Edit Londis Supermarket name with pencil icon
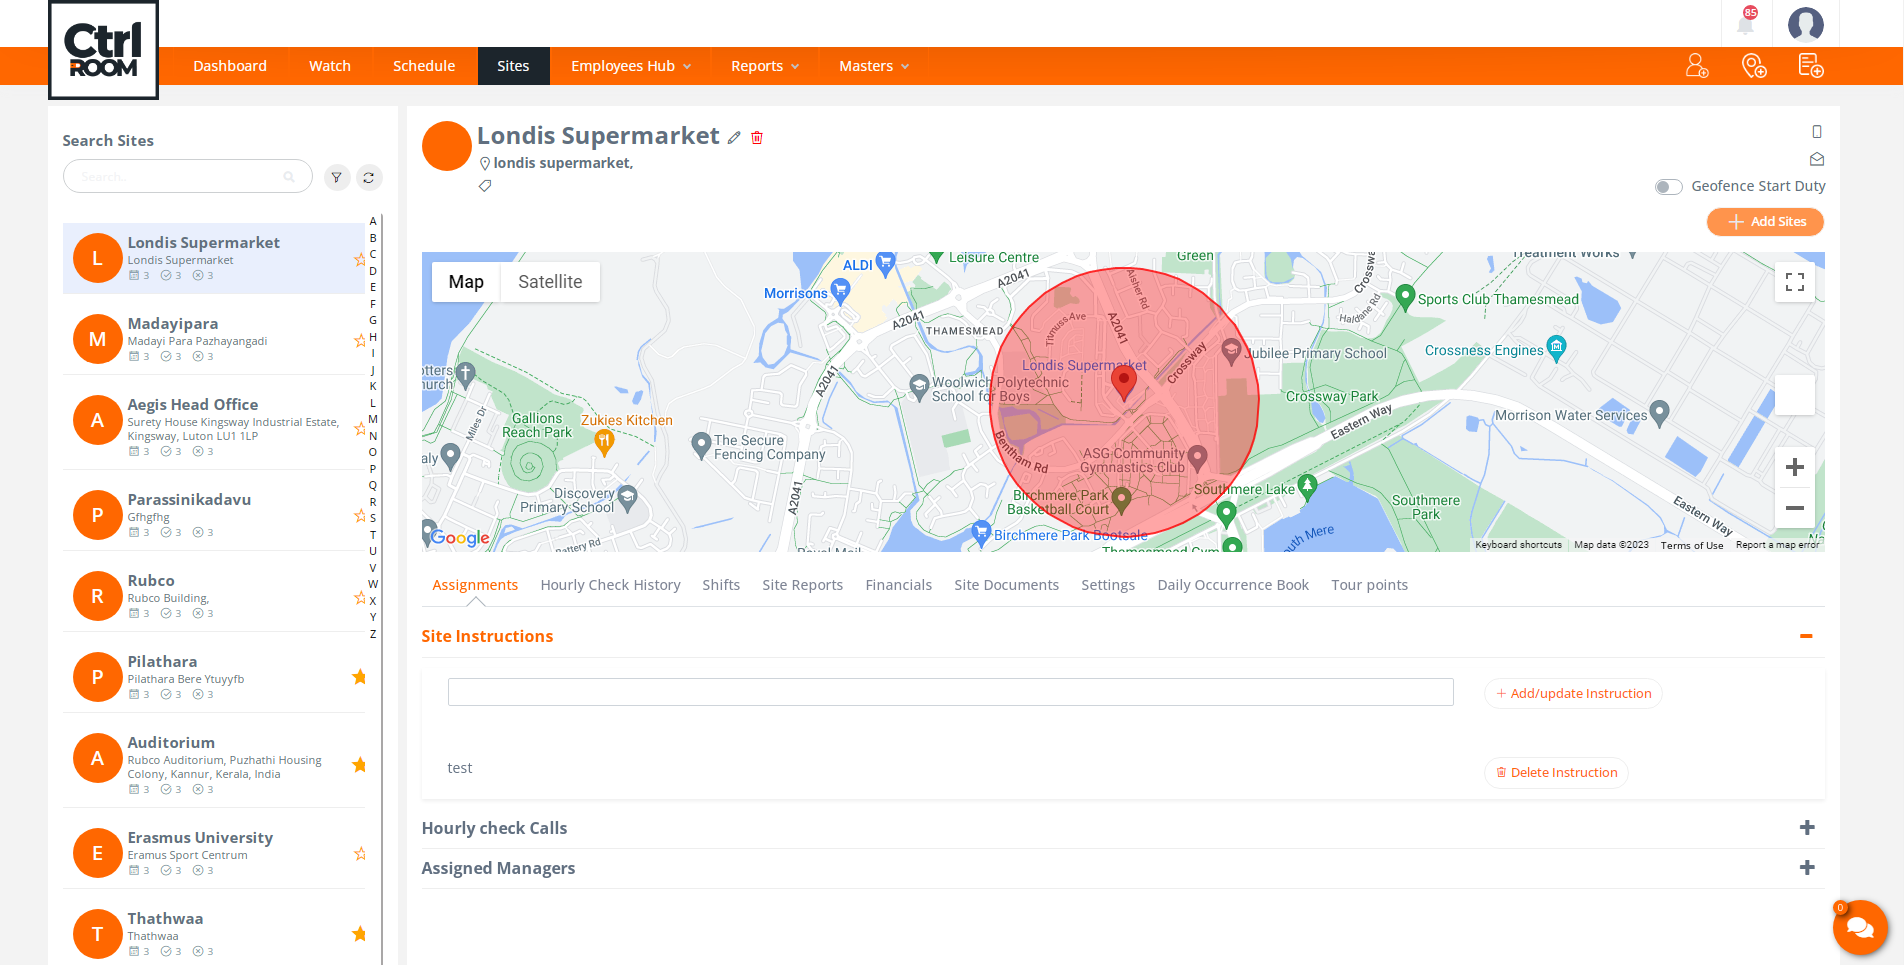 pyautogui.click(x=734, y=138)
